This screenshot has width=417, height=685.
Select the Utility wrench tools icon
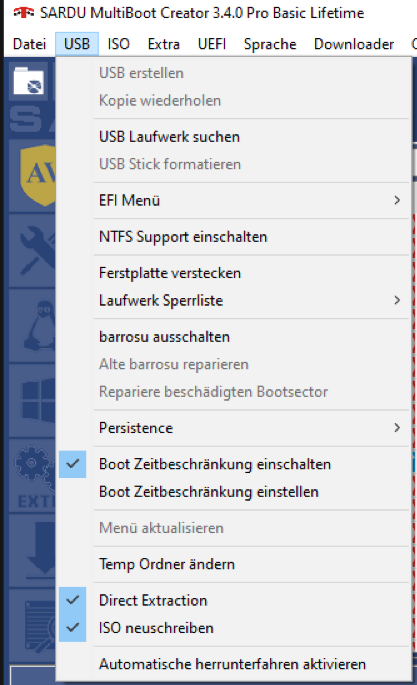[x=38, y=250]
